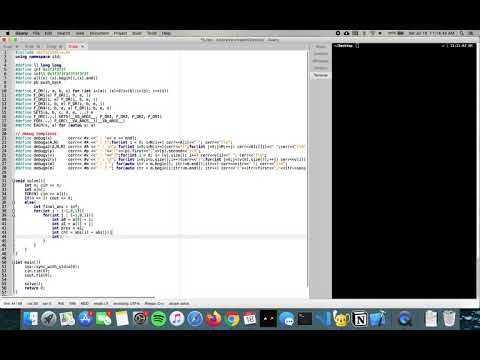Open Notion from the Dock

coord(360,319)
